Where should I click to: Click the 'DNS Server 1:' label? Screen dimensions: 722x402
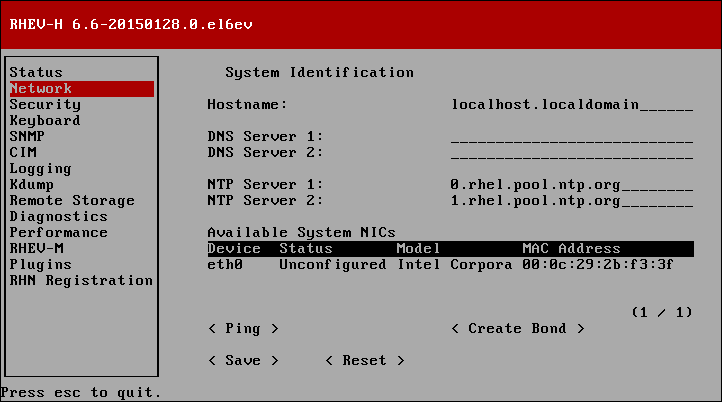tap(265, 137)
